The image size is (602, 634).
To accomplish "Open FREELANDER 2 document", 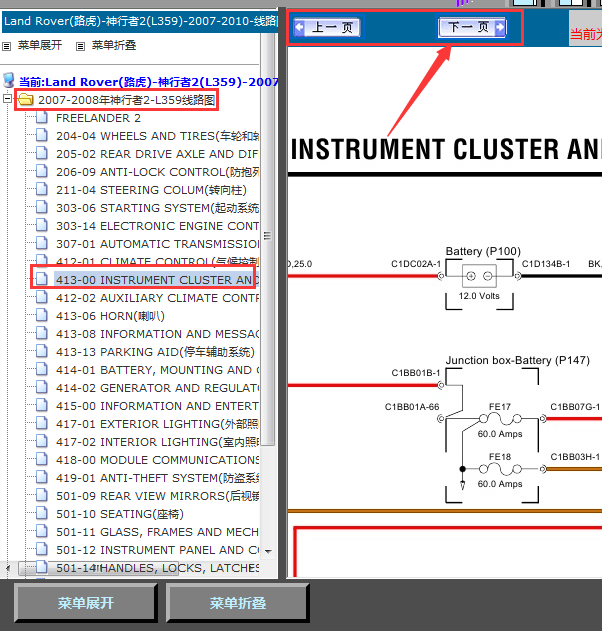I will 98,118.
